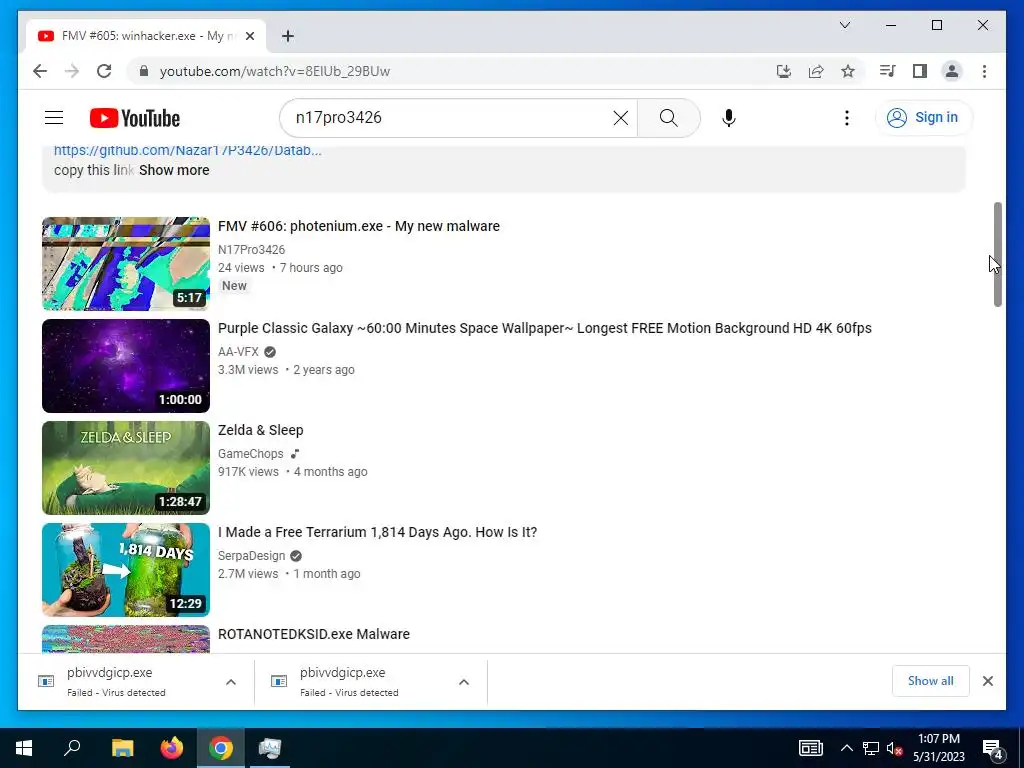
Task: Open YouTube settings three-dot menu
Action: point(846,118)
